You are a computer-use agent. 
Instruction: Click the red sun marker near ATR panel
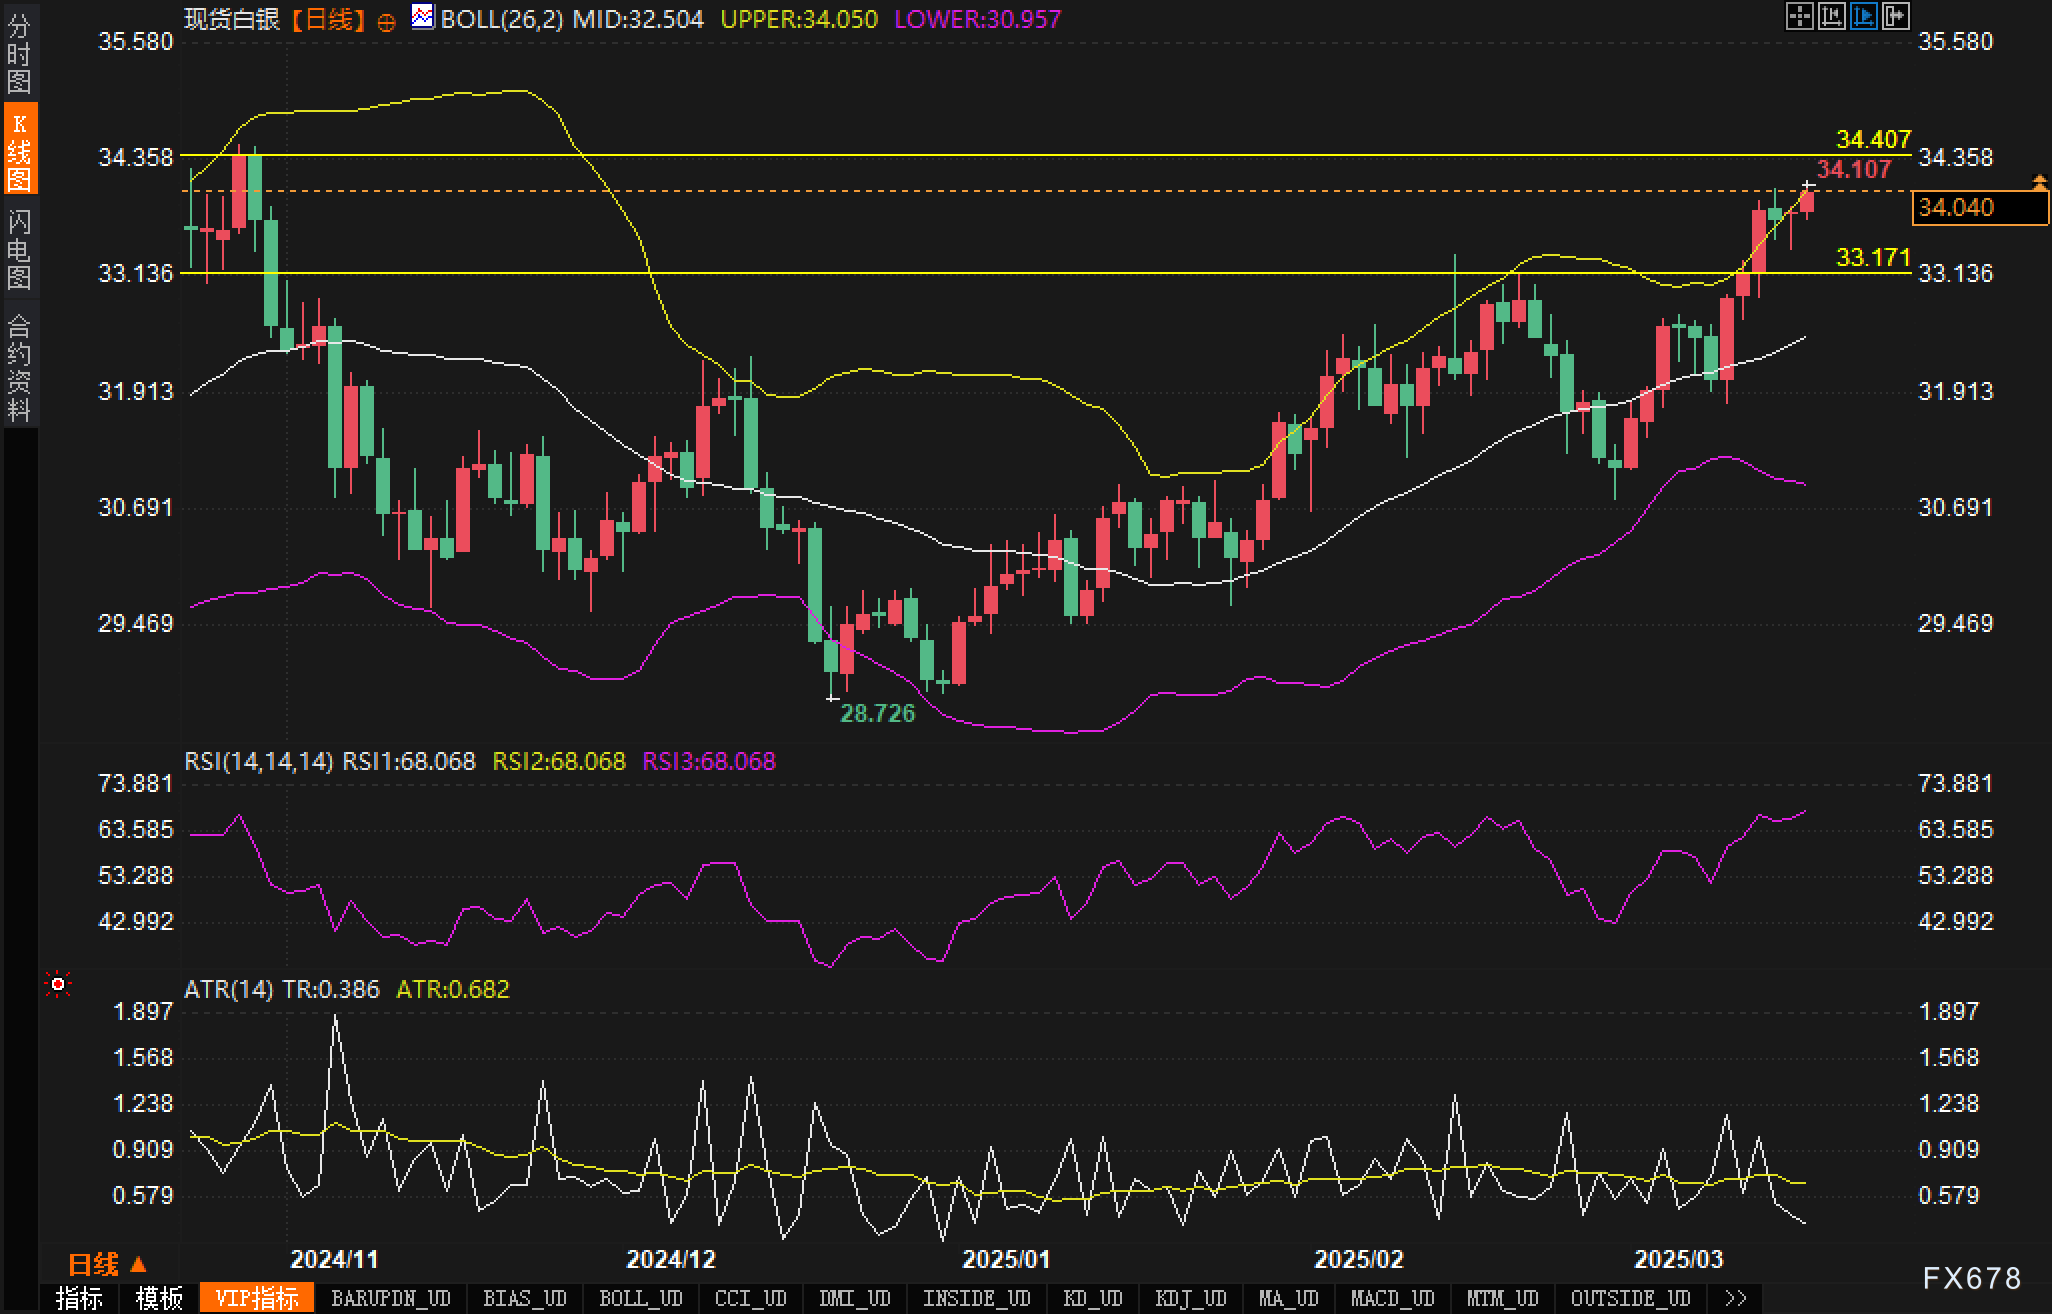[x=58, y=985]
